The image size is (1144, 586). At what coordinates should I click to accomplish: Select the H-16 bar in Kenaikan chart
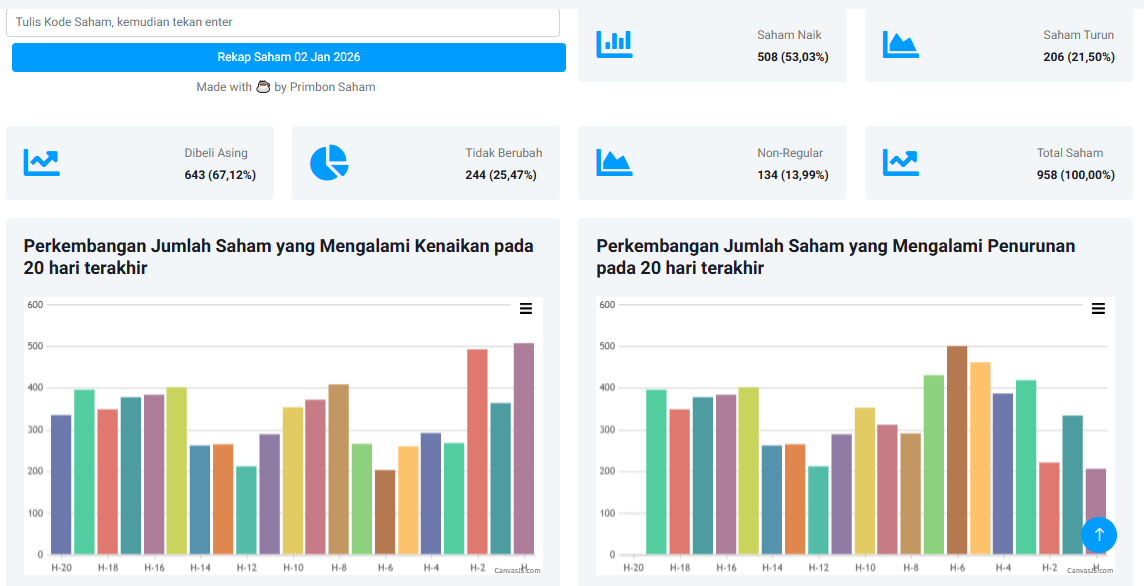coord(154,474)
